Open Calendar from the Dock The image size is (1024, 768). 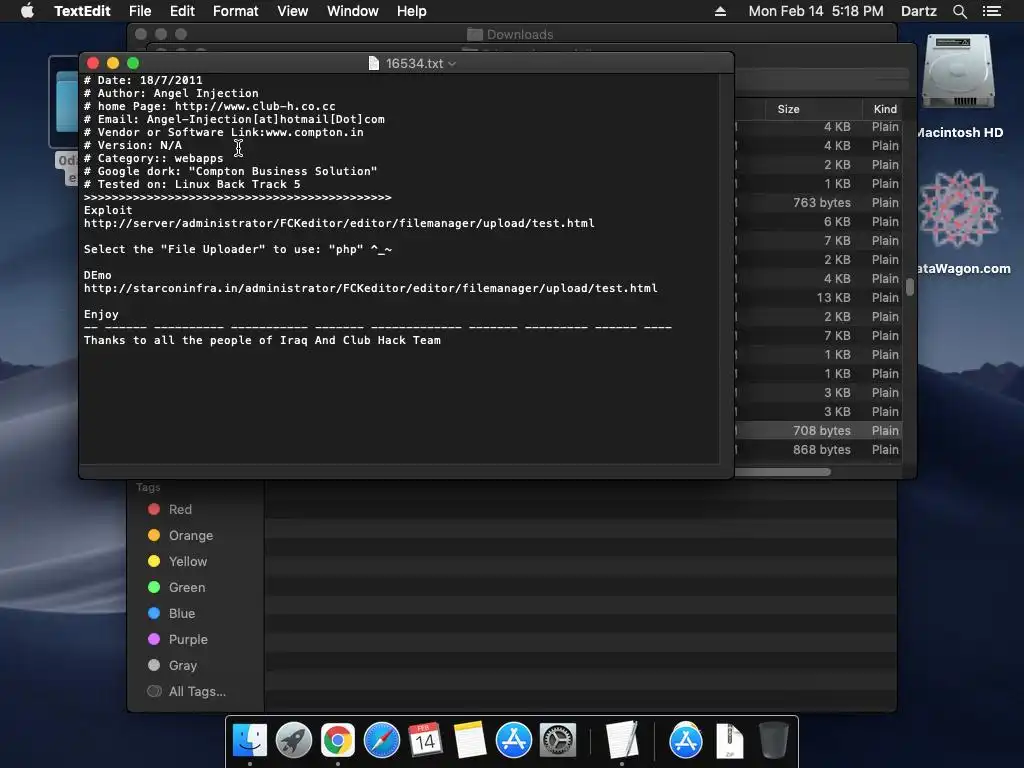tap(425, 741)
